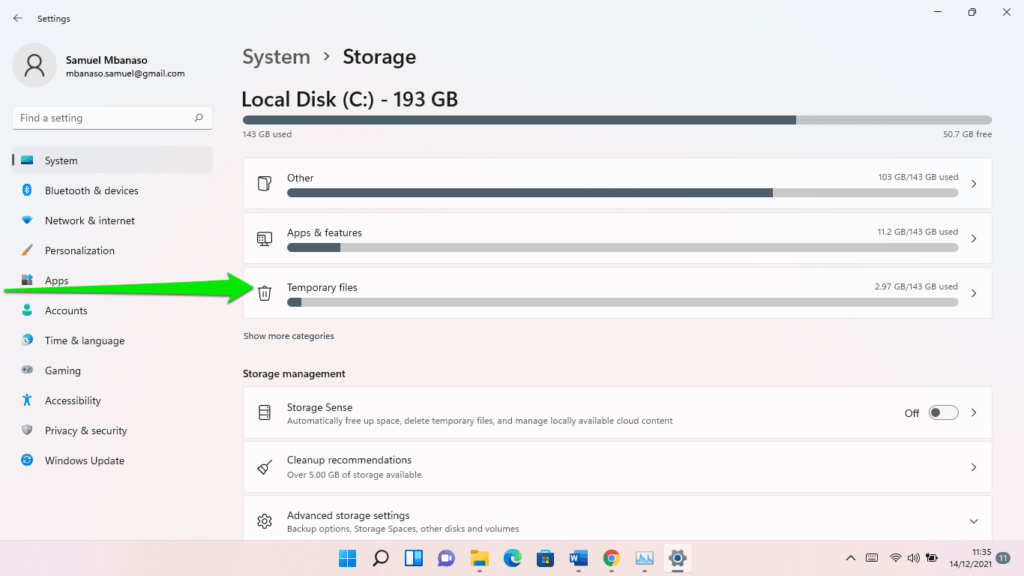The height and width of the screenshot is (576, 1024).
Task: Click the Cleanup recommendations broom icon
Action: (264, 467)
